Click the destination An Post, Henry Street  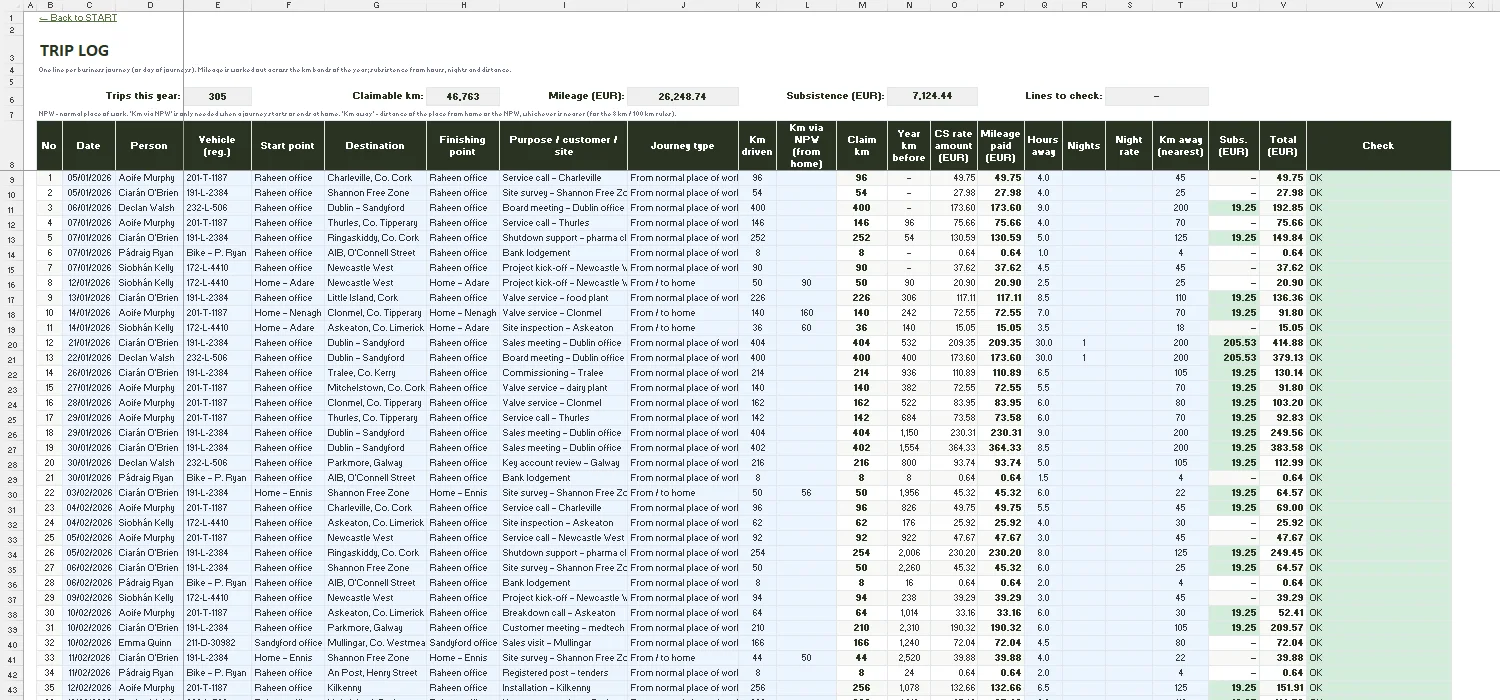coord(375,673)
